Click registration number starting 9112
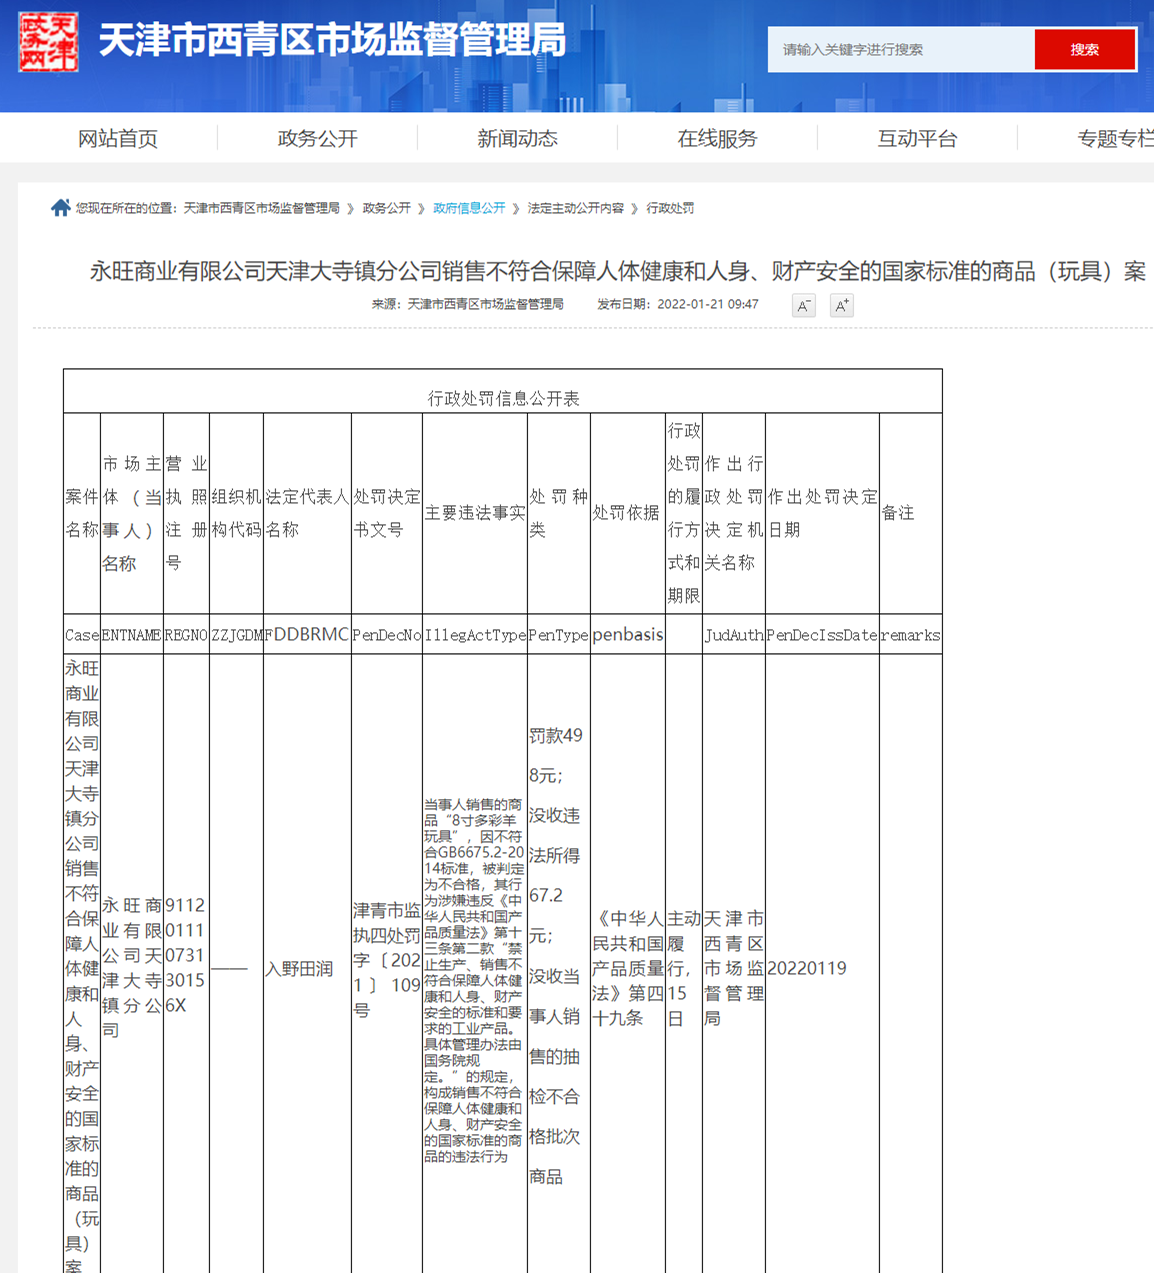 pyautogui.click(x=186, y=955)
